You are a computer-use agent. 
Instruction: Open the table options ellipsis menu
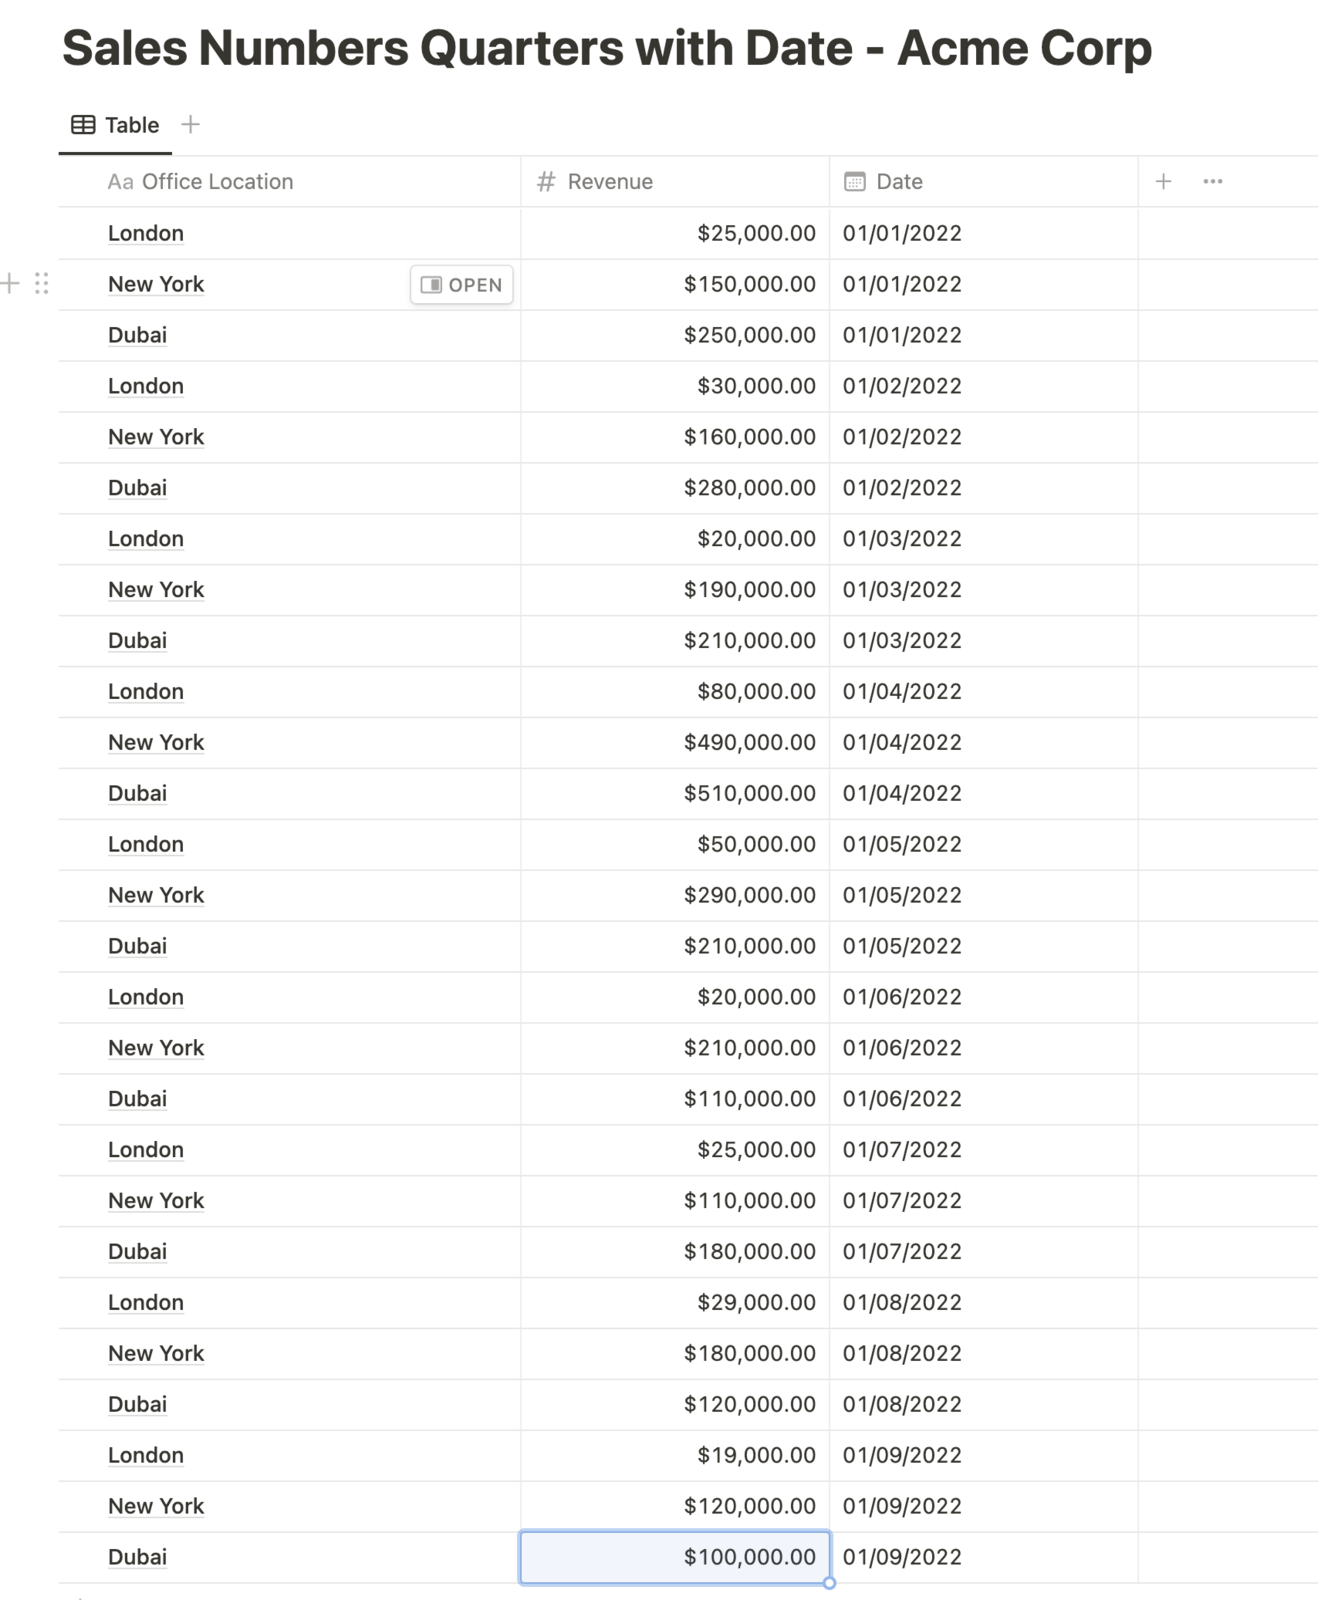coord(1213,181)
